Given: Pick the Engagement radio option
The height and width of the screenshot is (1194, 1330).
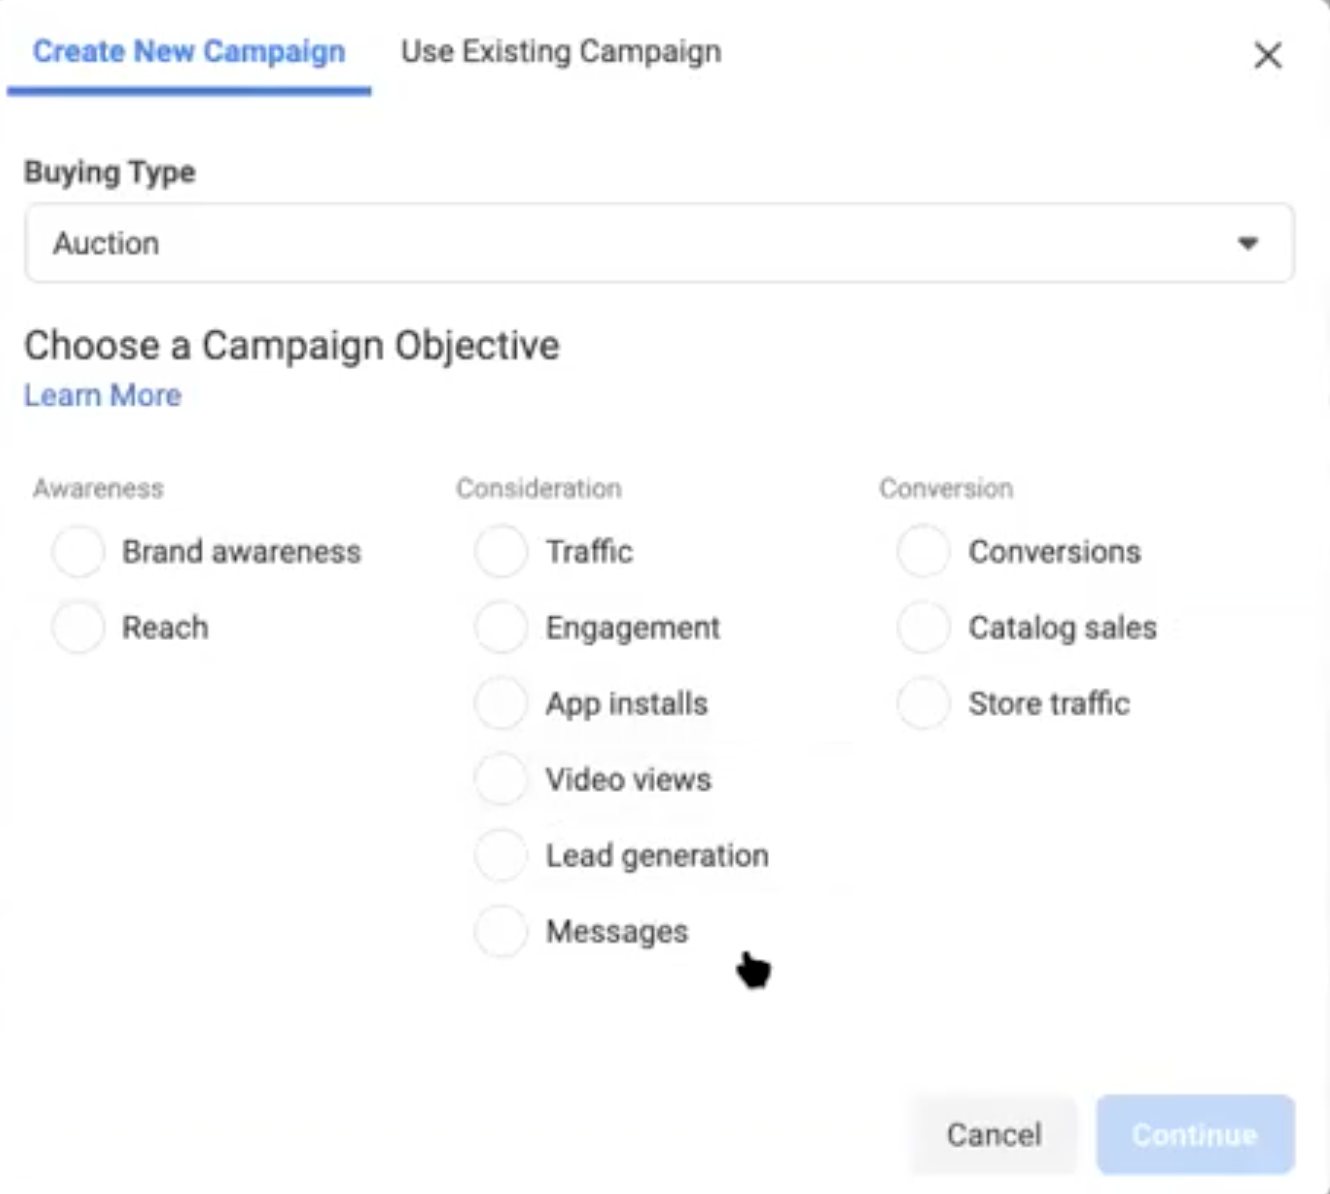Looking at the screenshot, I should pos(501,628).
